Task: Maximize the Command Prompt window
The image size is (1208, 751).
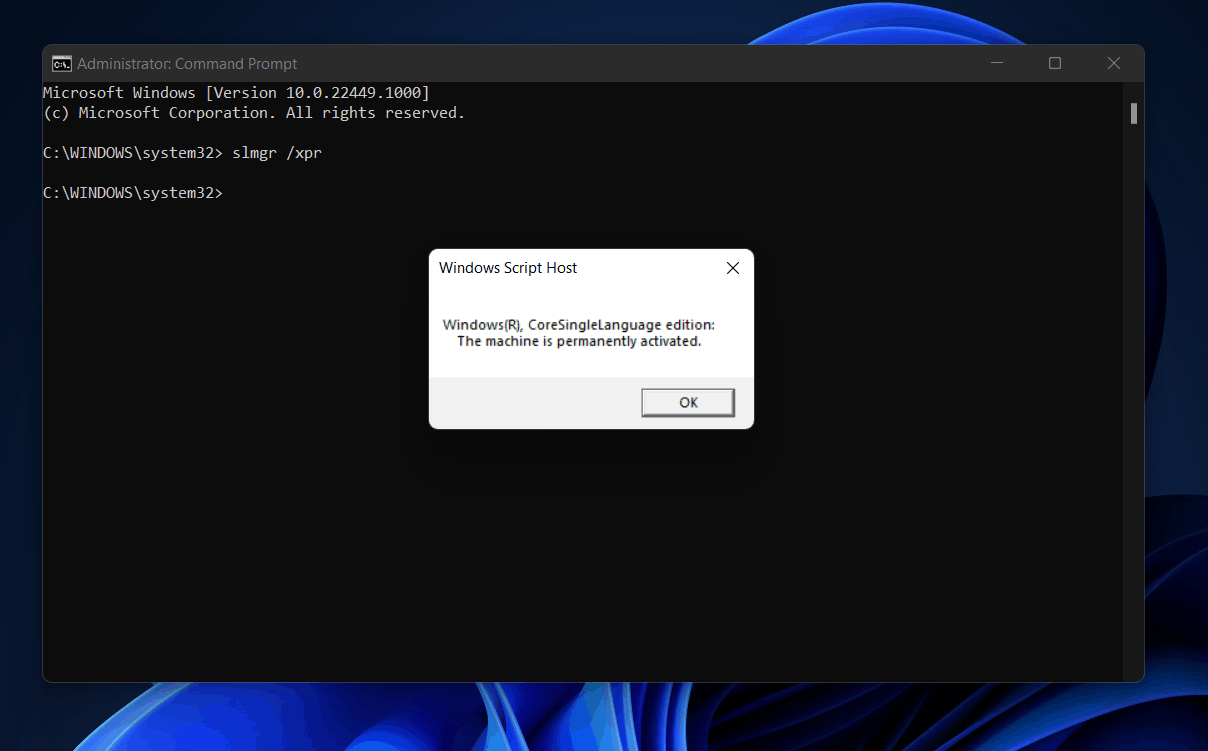Action: [x=1054, y=64]
